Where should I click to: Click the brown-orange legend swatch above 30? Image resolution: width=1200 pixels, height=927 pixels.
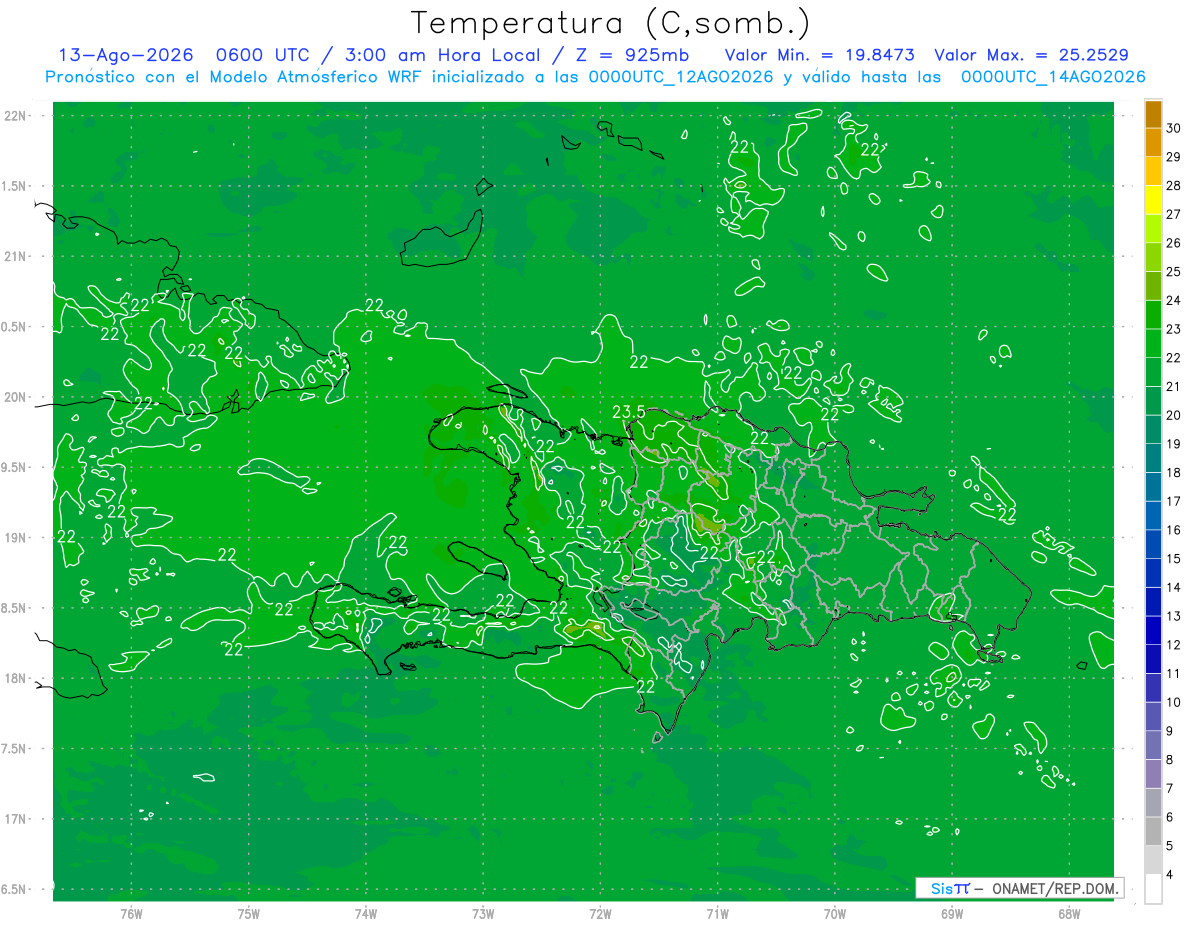click(x=1153, y=114)
